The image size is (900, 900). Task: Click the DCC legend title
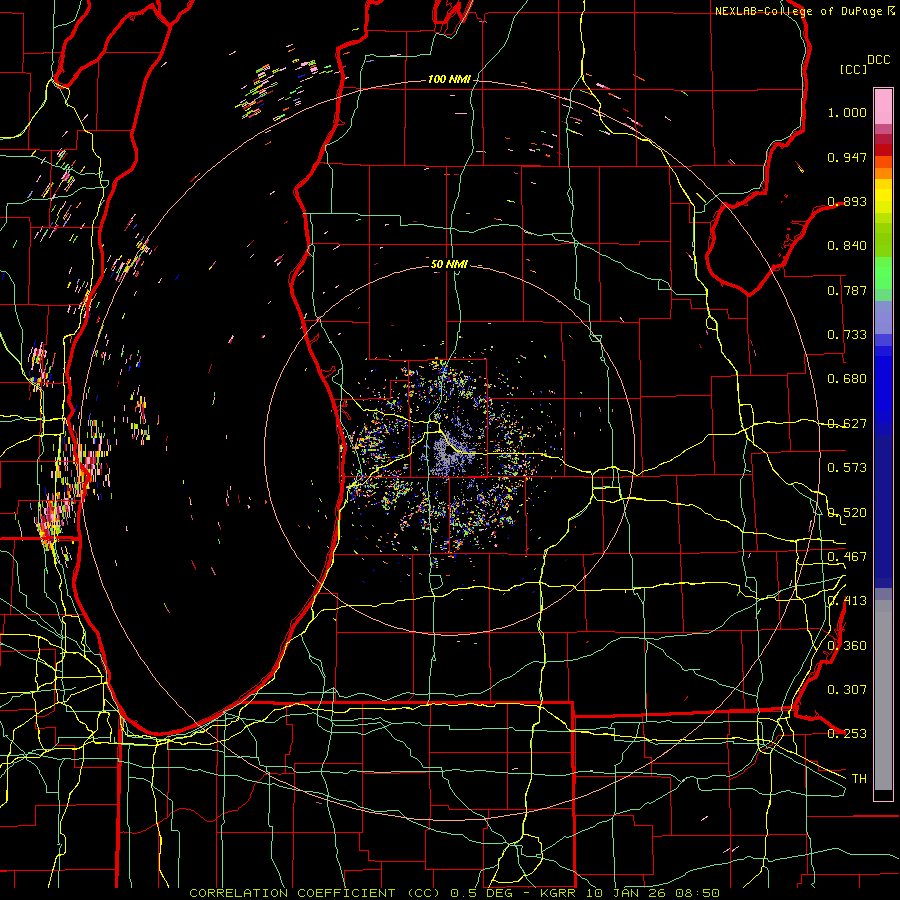(878, 60)
